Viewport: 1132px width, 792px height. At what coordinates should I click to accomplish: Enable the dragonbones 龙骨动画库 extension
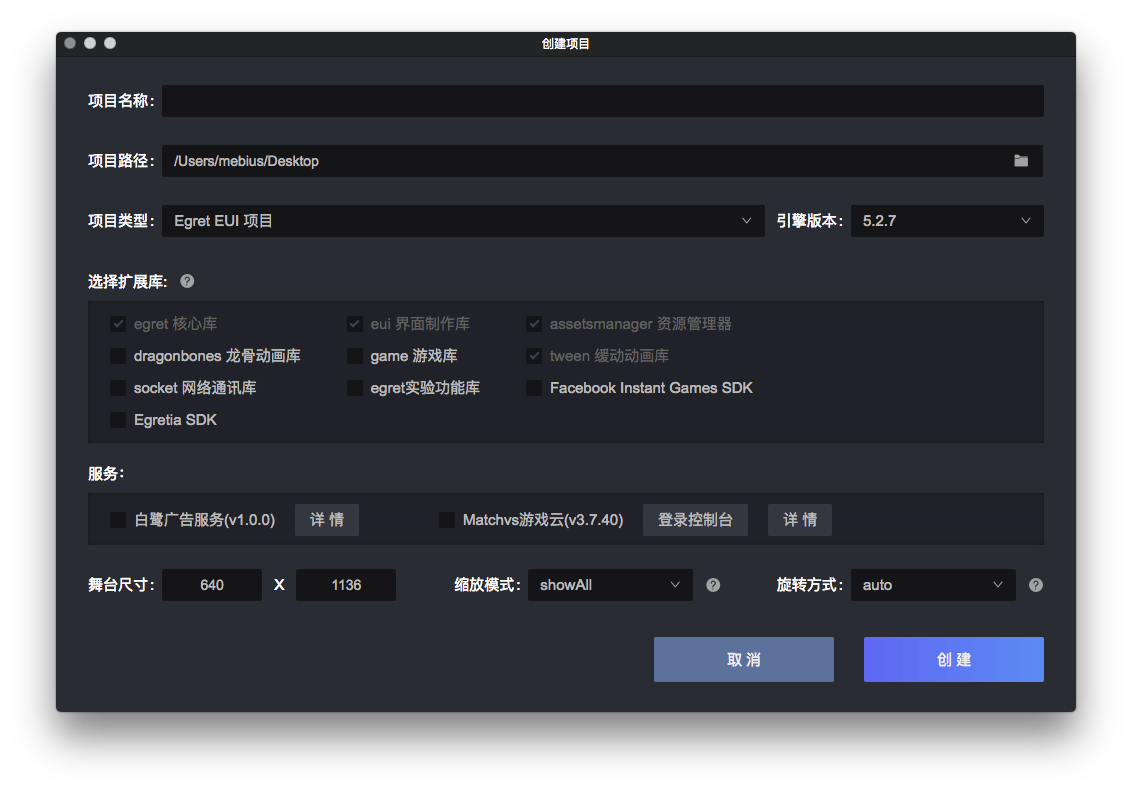point(118,355)
